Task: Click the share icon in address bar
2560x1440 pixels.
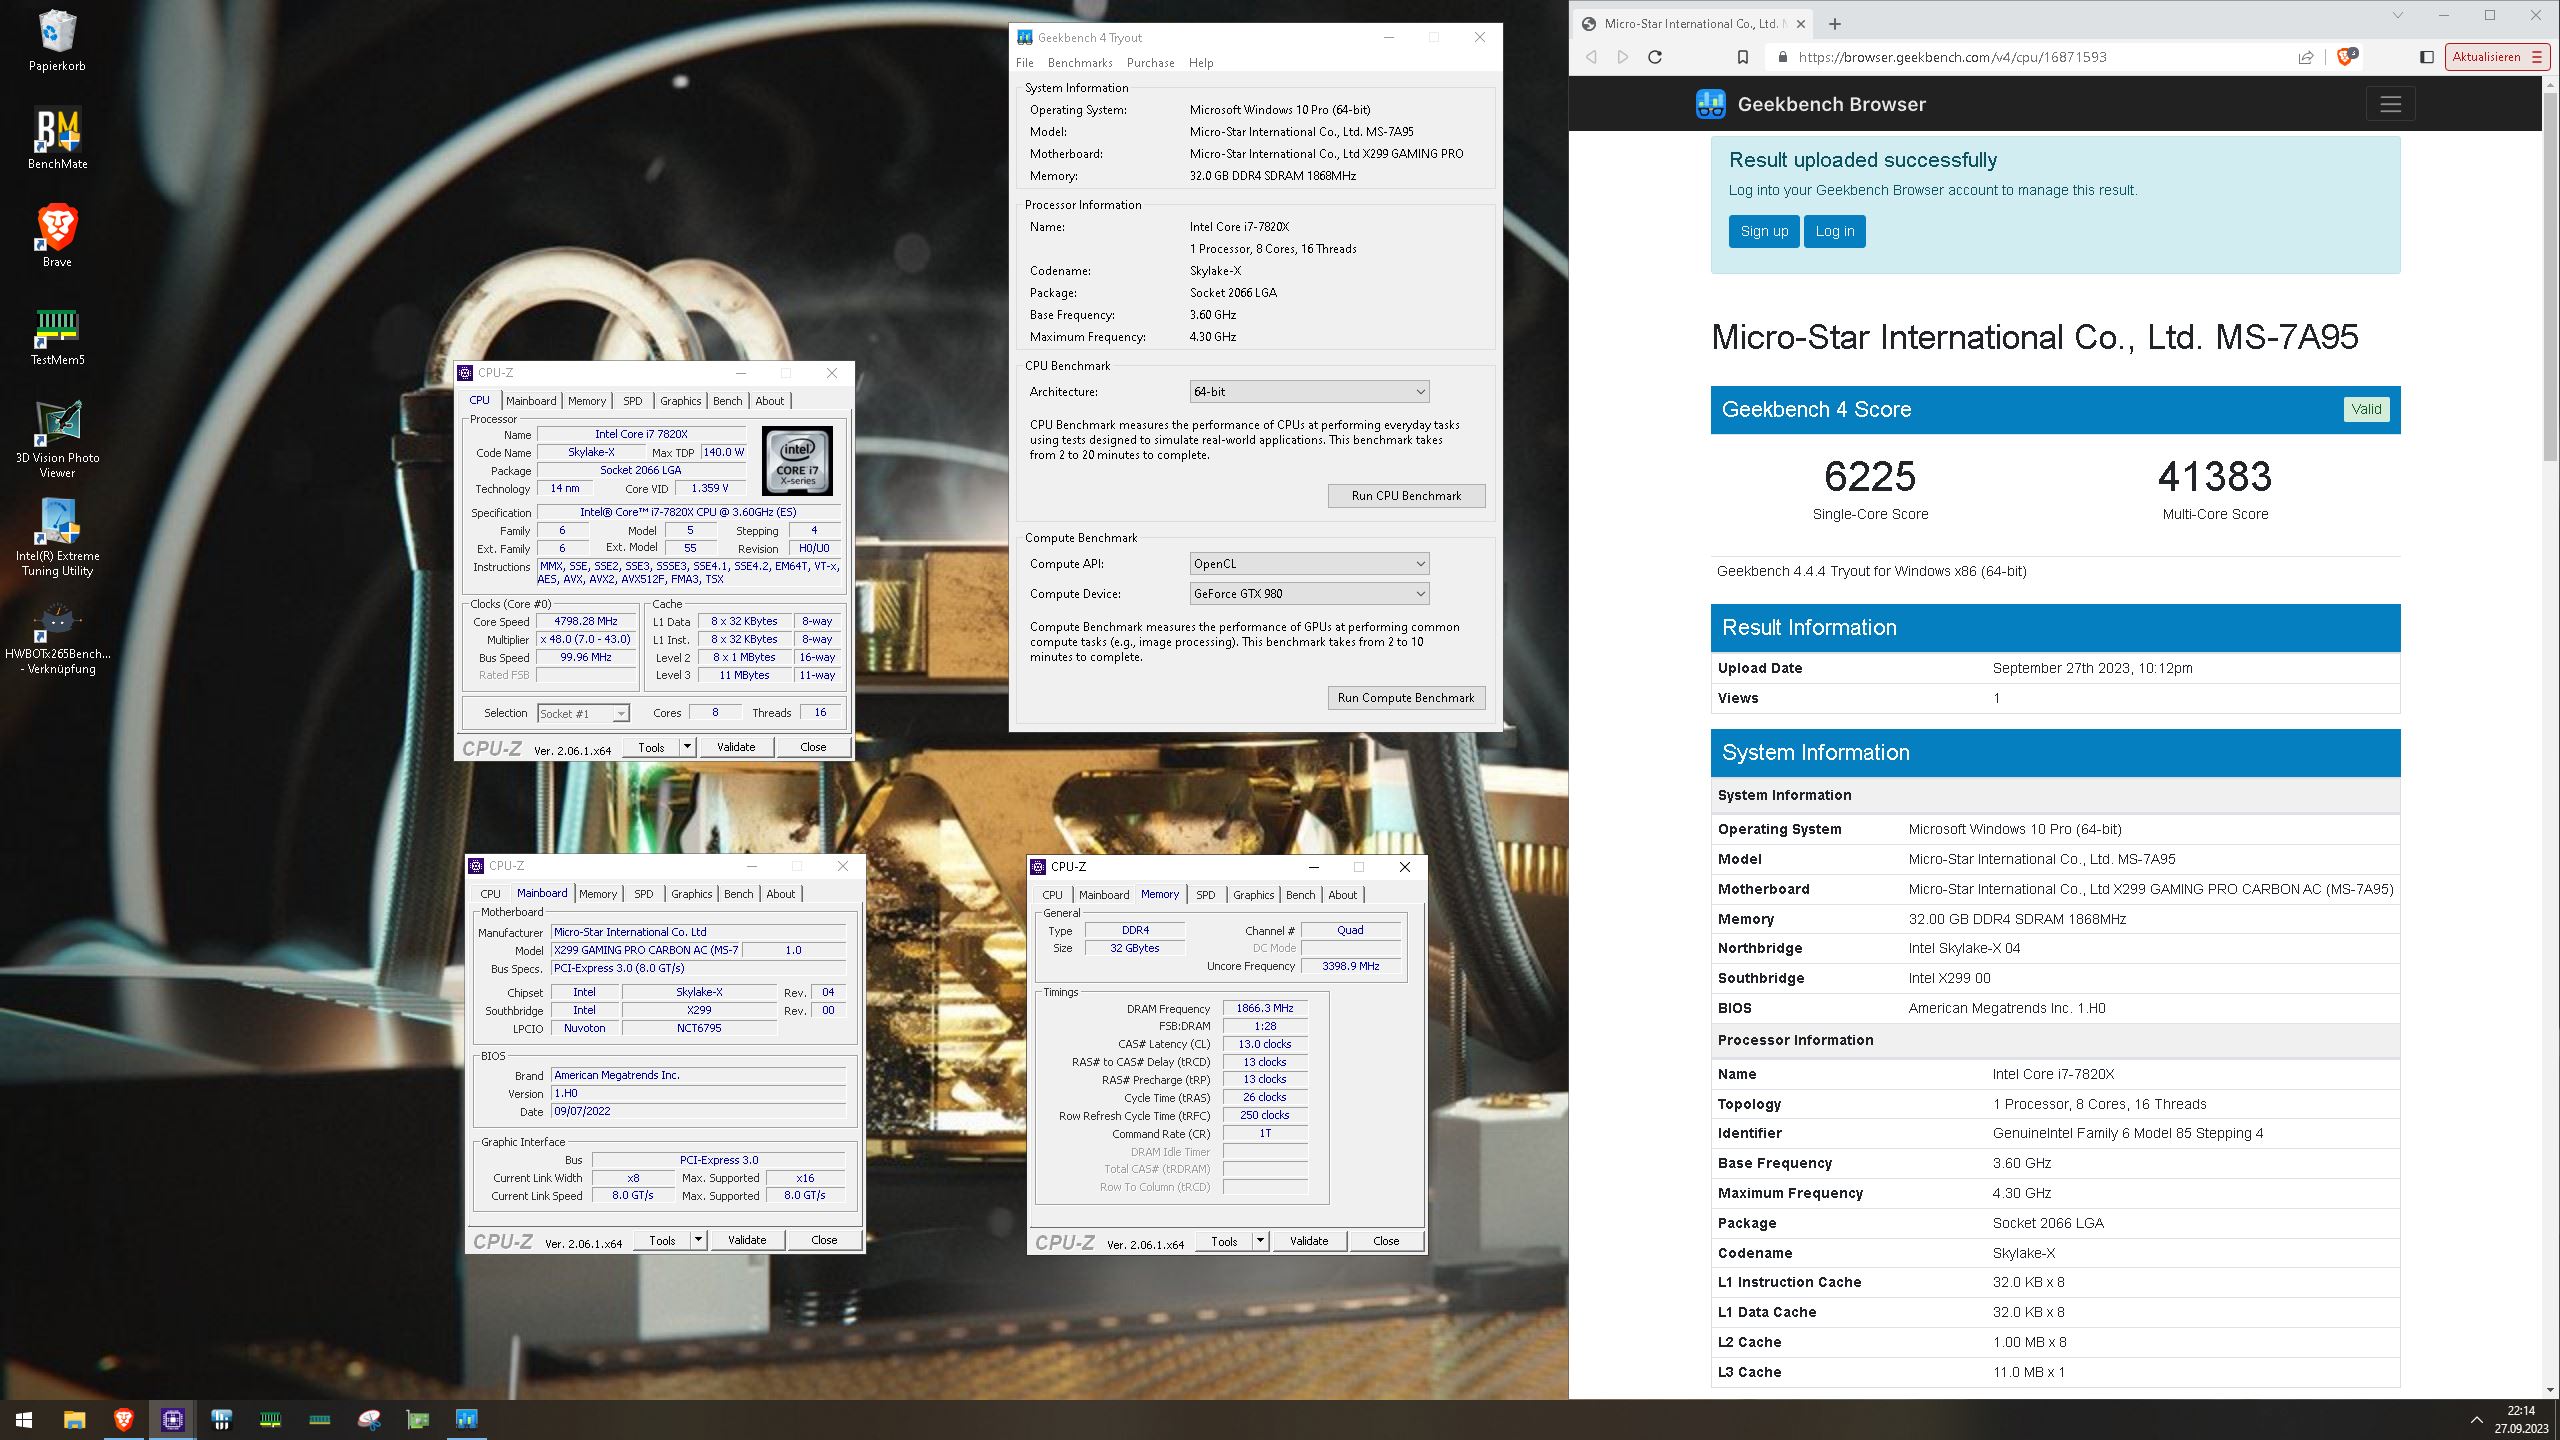Action: point(2306,57)
